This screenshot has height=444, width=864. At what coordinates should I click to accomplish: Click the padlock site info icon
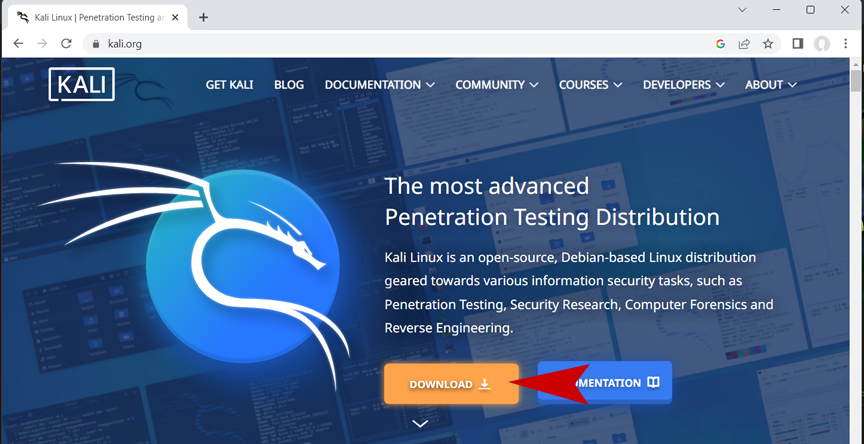(96, 44)
